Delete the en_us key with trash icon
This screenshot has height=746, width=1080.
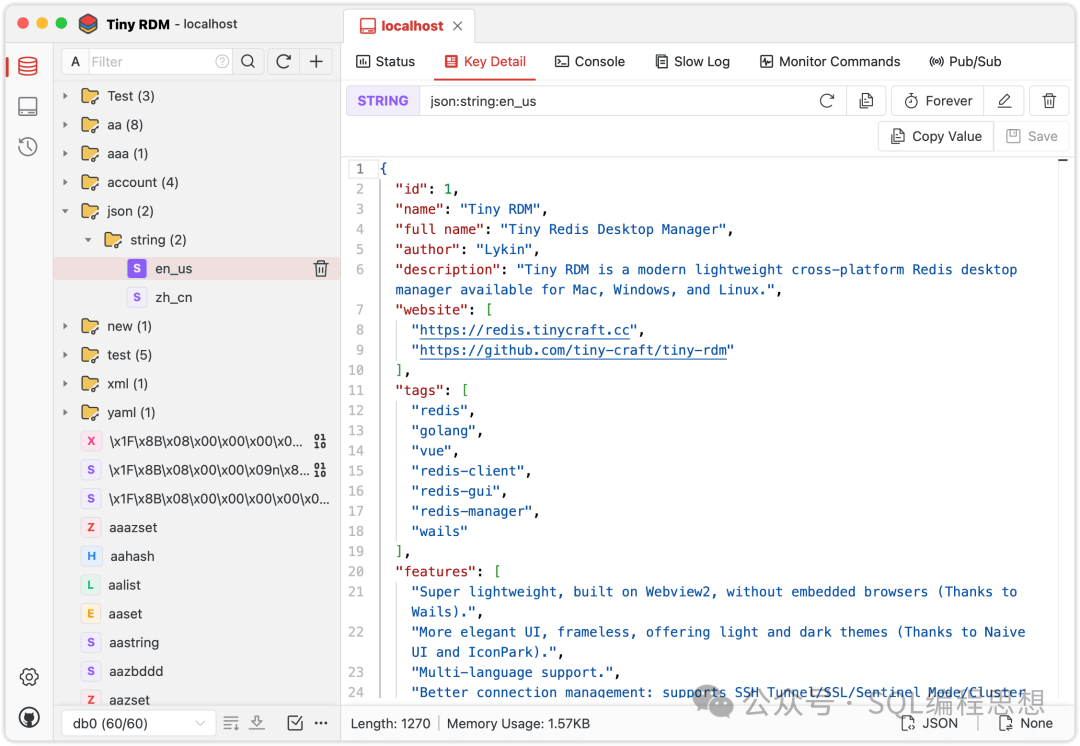[321, 269]
